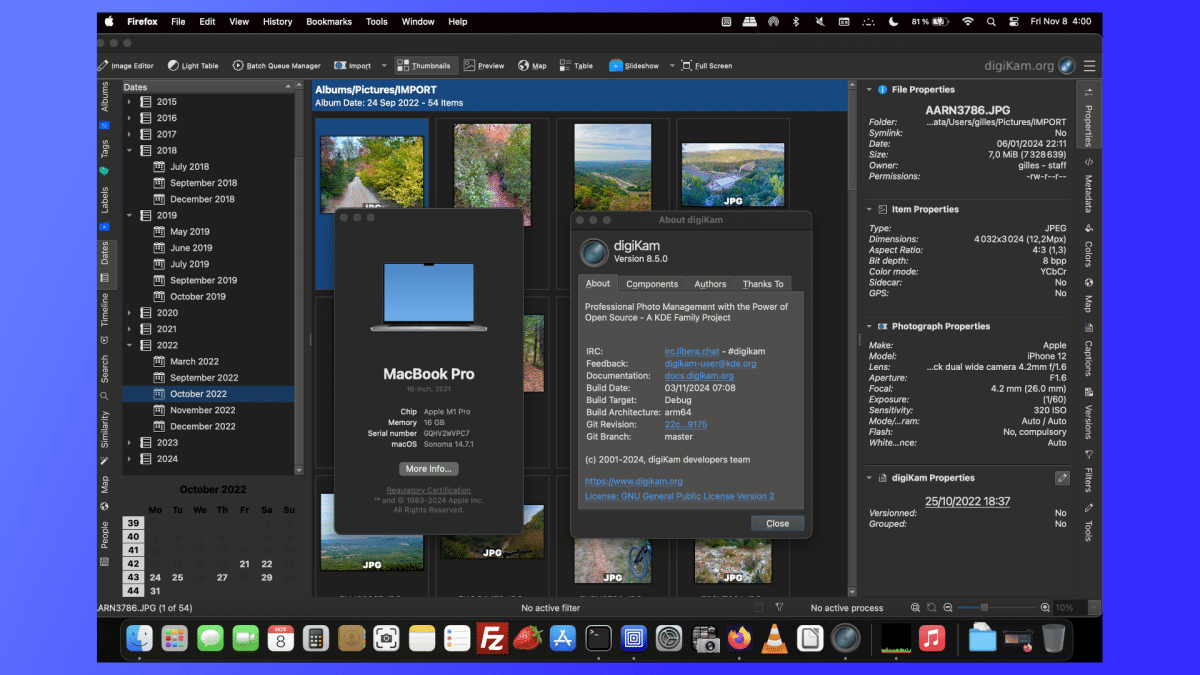The height and width of the screenshot is (675, 1200).
Task: Start Slideshow from toolbar
Action: pyautogui.click(x=634, y=66)
